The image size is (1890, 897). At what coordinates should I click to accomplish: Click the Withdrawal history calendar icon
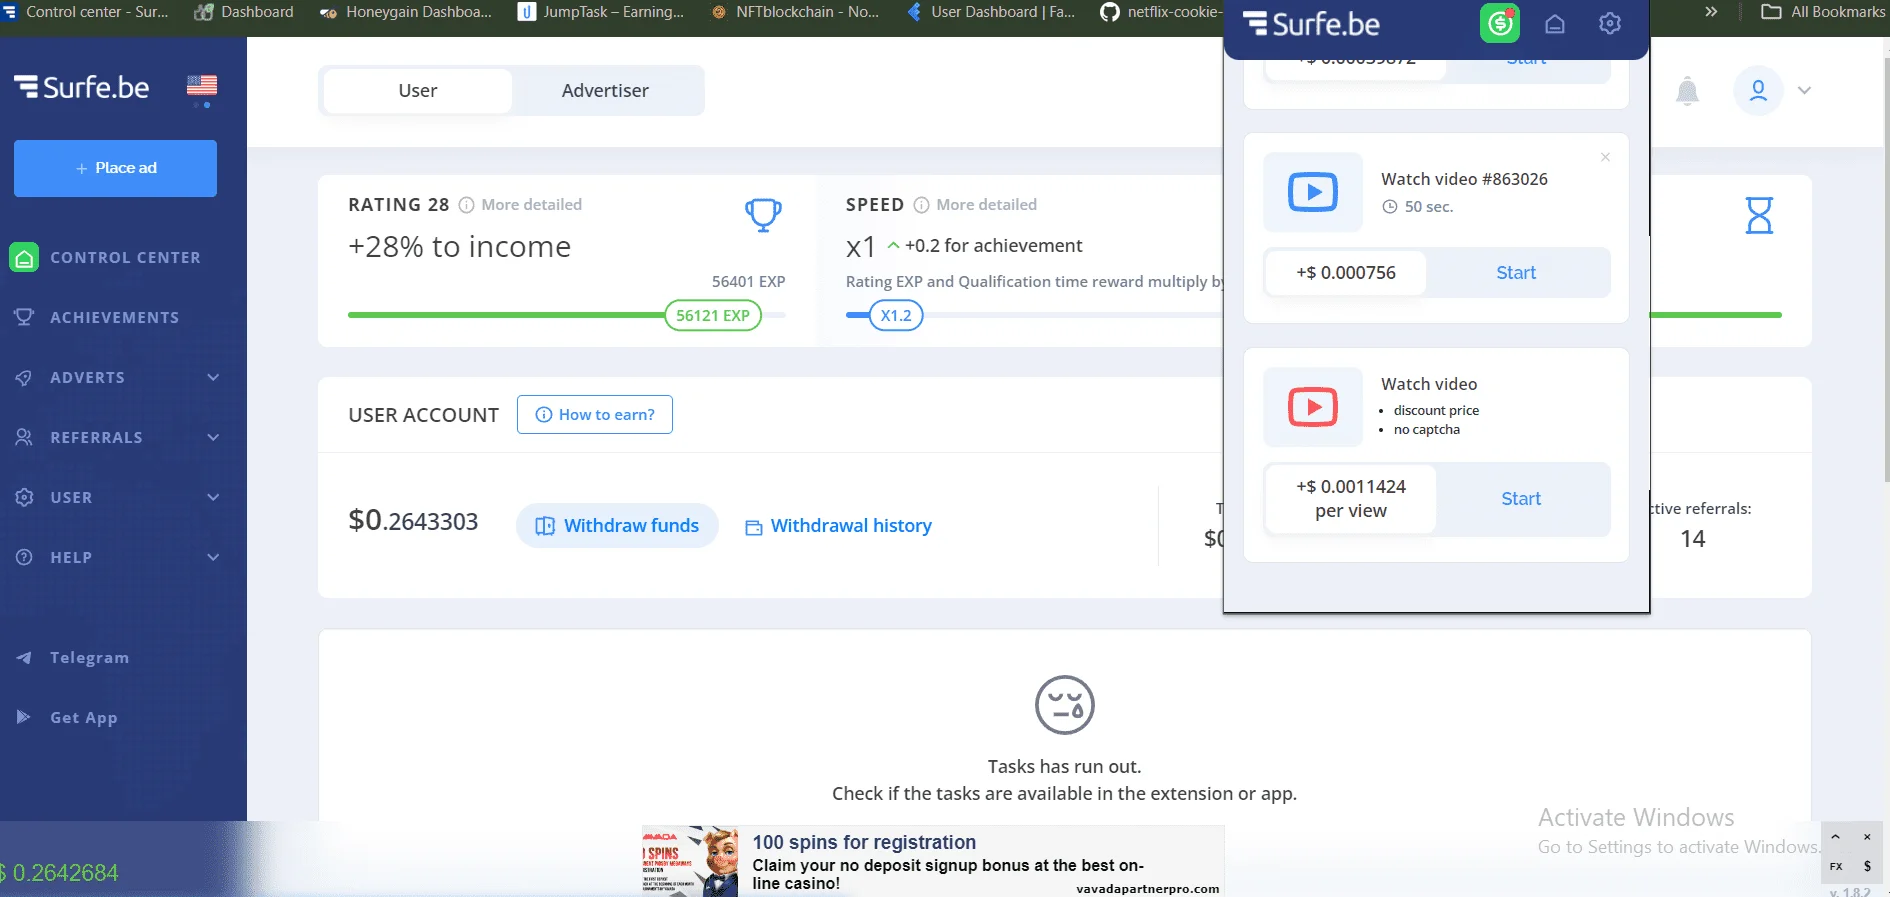(754, 527)
